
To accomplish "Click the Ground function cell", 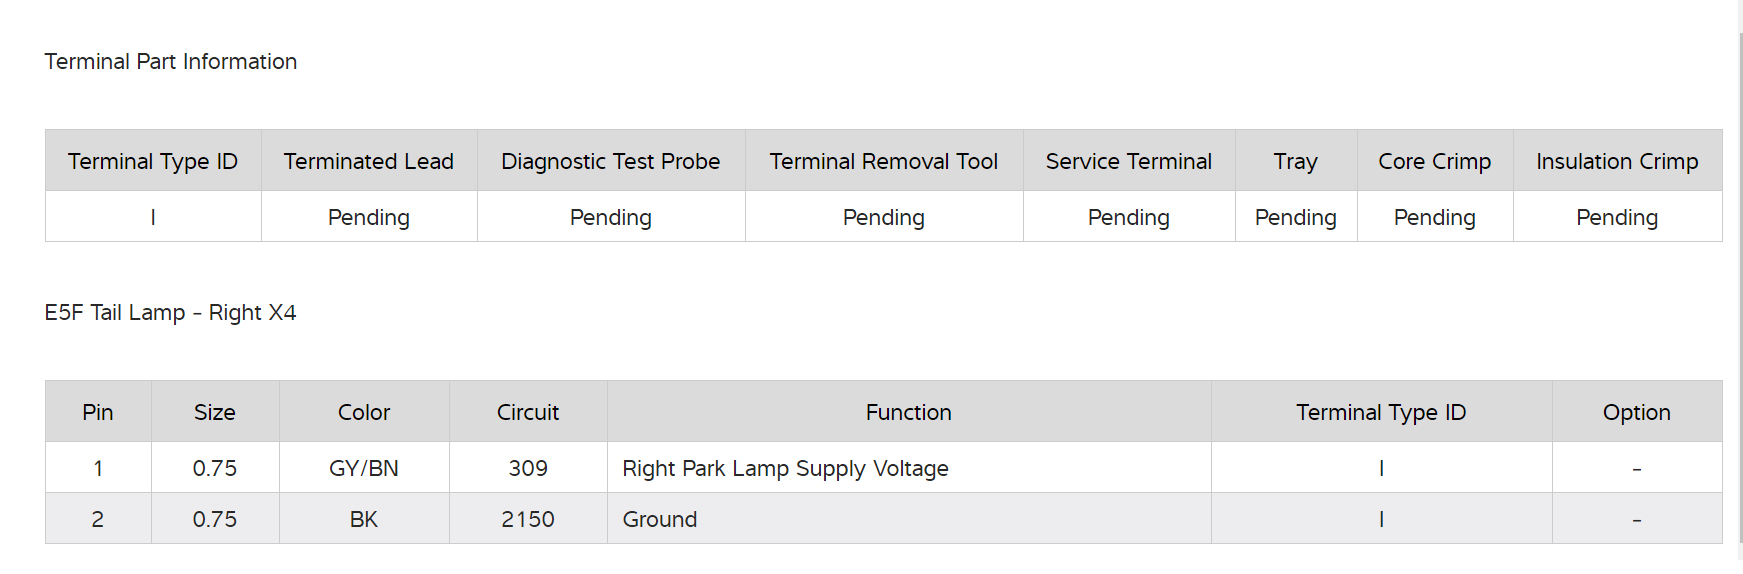I will click(x=660, y=519).
